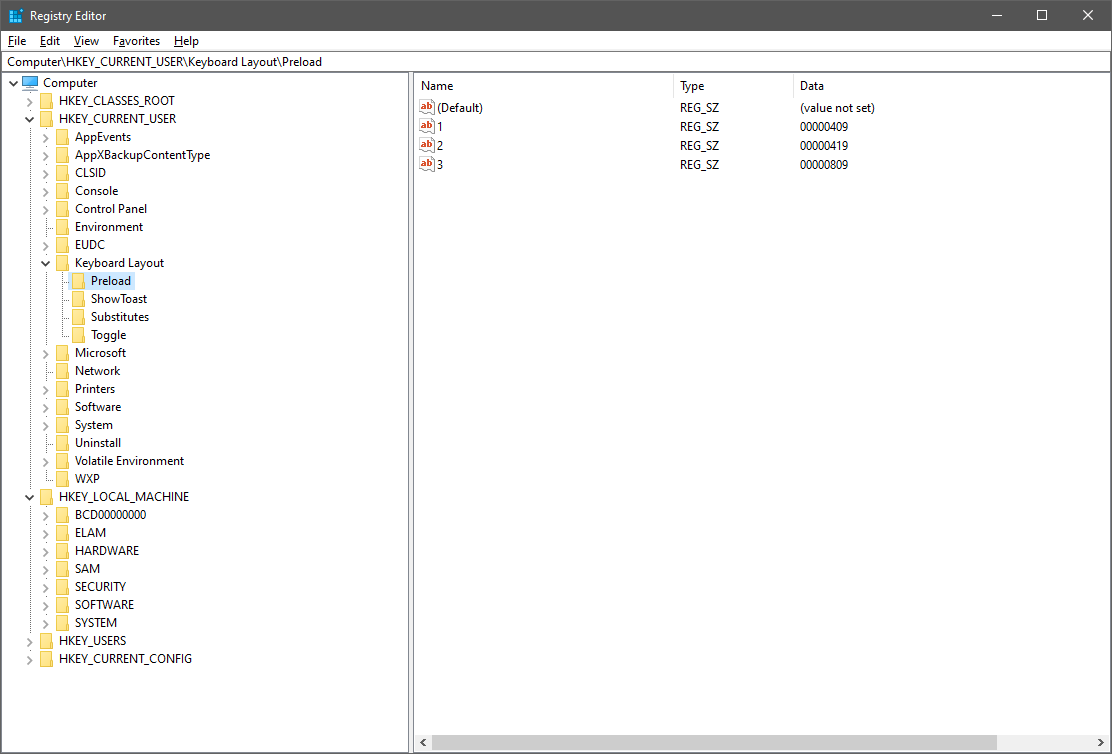Select the WXP key

(87, 479)
